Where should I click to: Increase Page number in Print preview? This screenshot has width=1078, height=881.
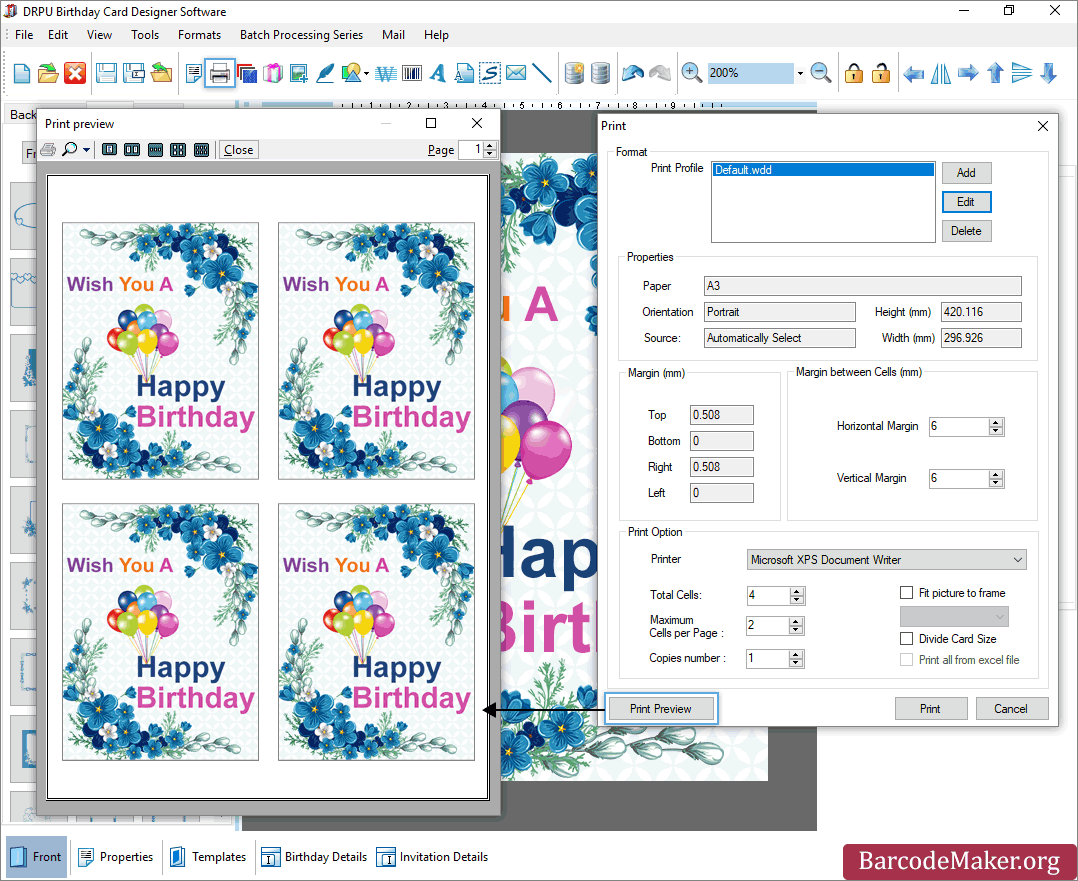pyautogui.click(x=490, y=146)
